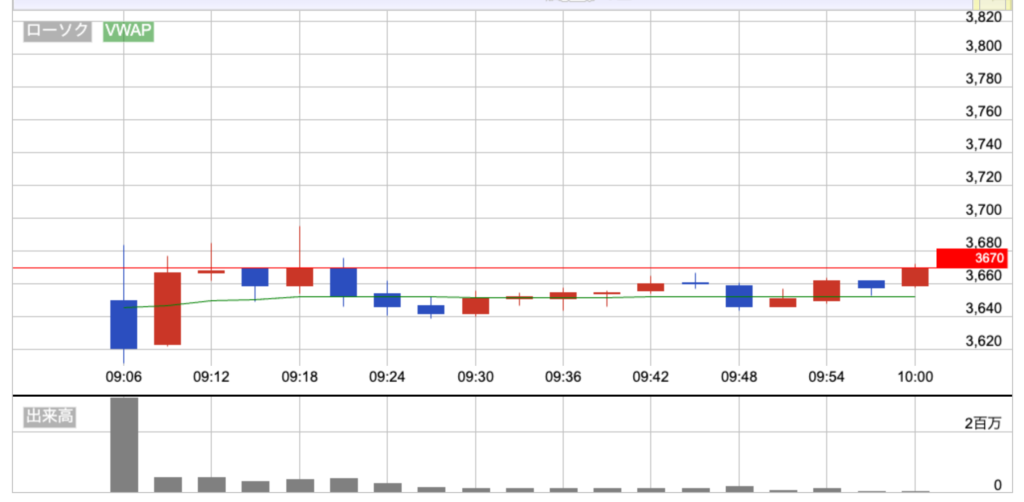Click the 10:00 time axis label
Viewport: 1024px width, 502px height.
[x=915, y=377]
